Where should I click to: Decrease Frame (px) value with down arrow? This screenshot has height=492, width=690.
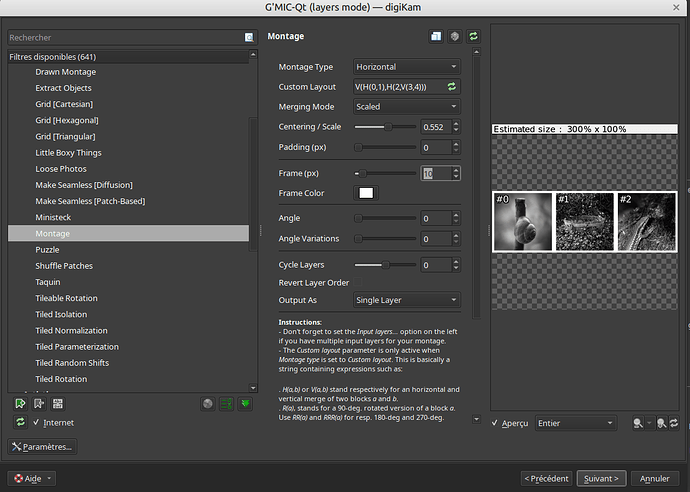point(456,176)
